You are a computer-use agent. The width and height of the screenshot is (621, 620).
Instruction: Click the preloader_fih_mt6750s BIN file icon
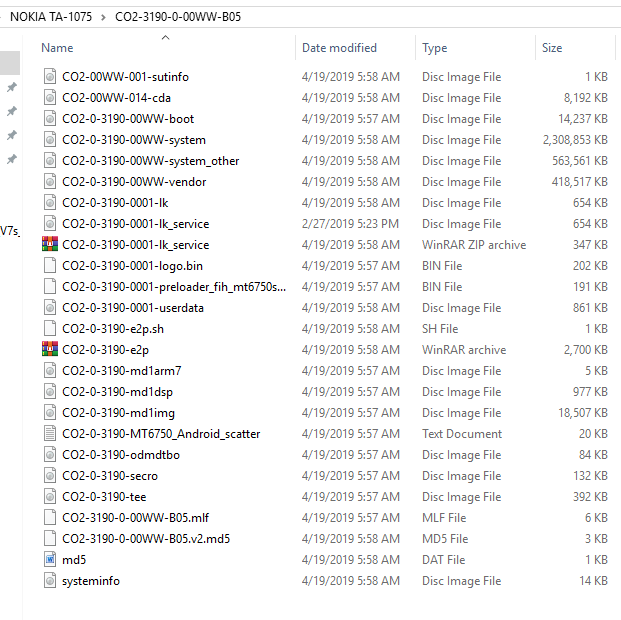[50, 286]
